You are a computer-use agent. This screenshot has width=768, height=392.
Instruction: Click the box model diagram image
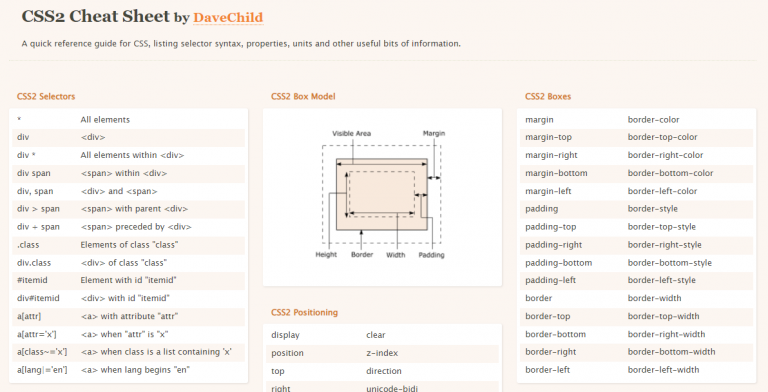(x=382, y=195)
